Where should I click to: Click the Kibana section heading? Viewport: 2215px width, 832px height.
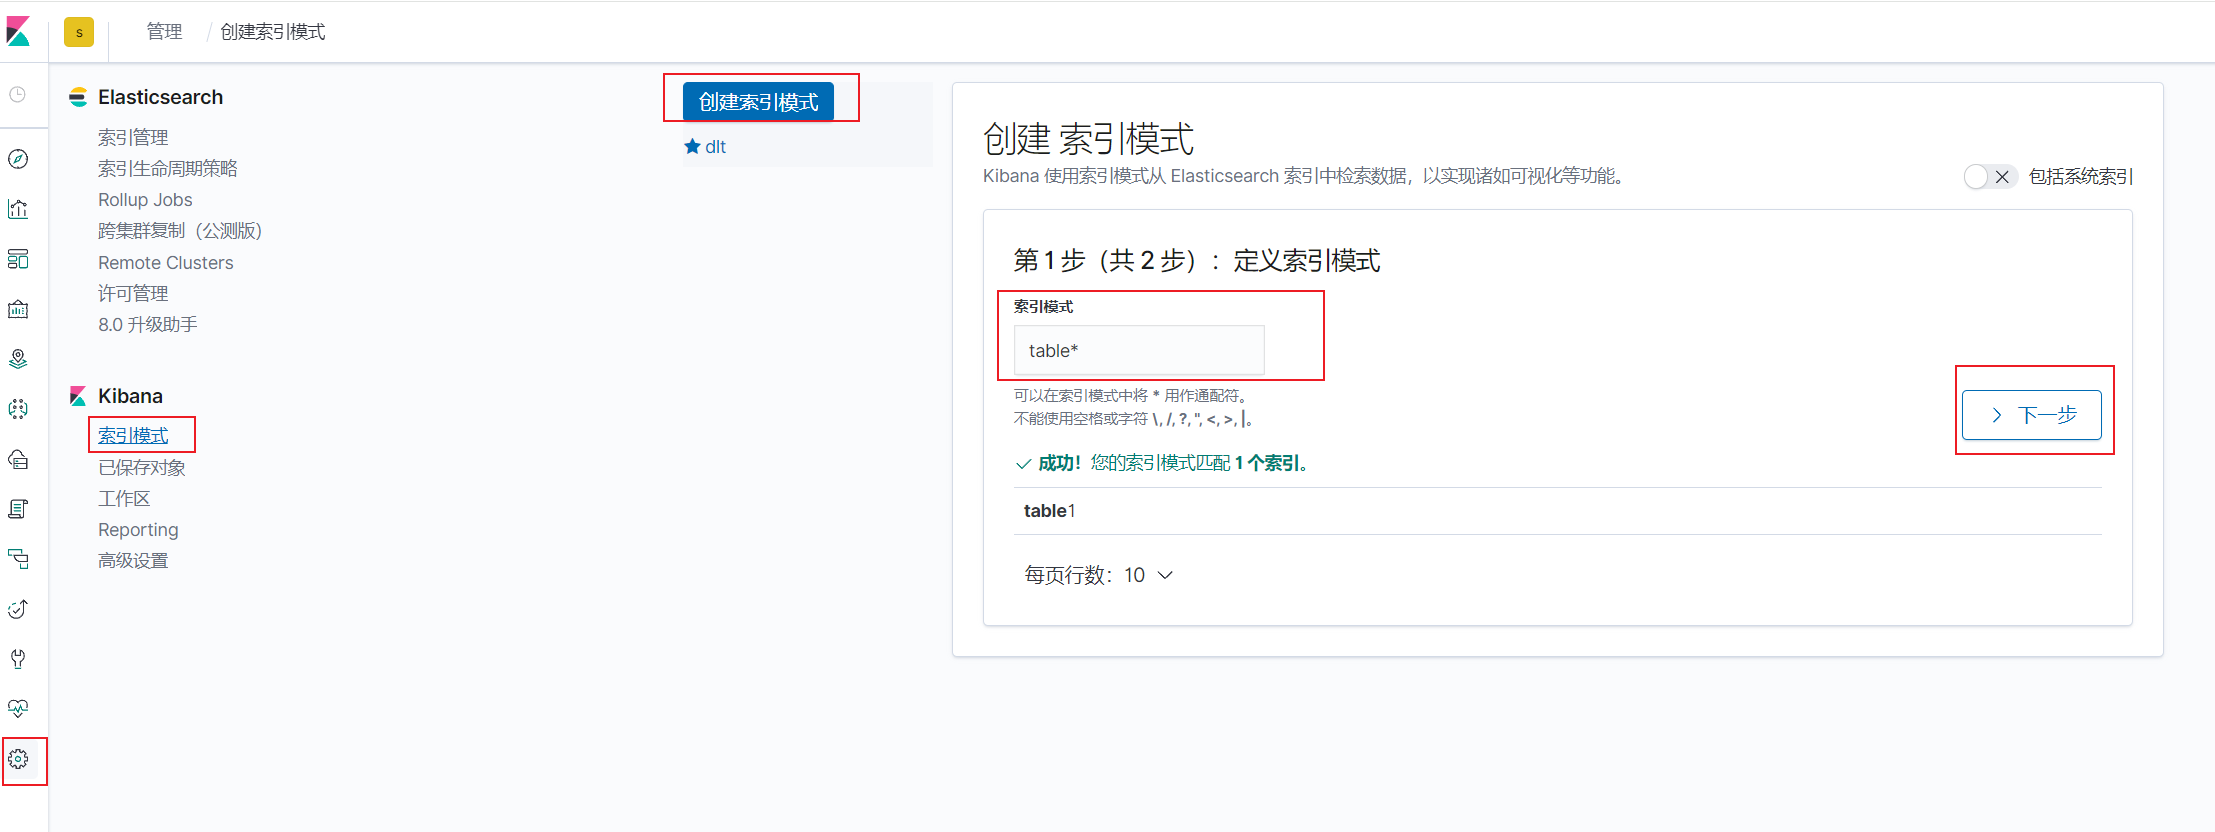(130, 396)
